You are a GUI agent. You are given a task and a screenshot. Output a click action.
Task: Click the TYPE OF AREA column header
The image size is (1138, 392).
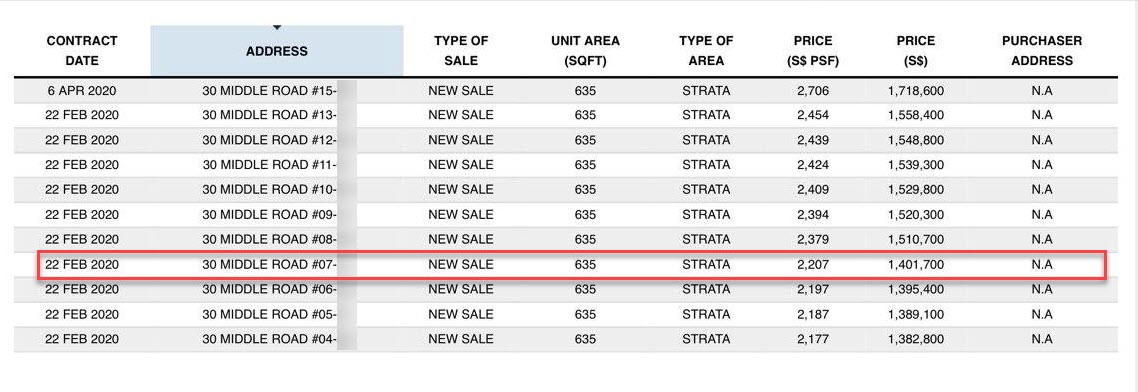point(706,51)
